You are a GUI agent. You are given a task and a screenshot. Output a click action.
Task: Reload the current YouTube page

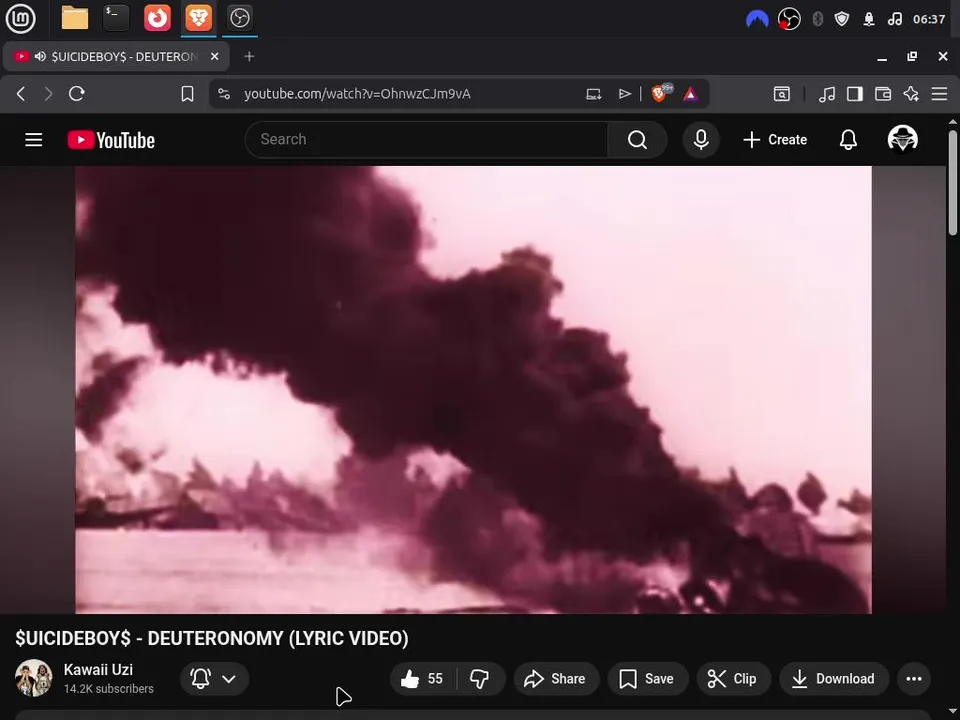[77, 94]
